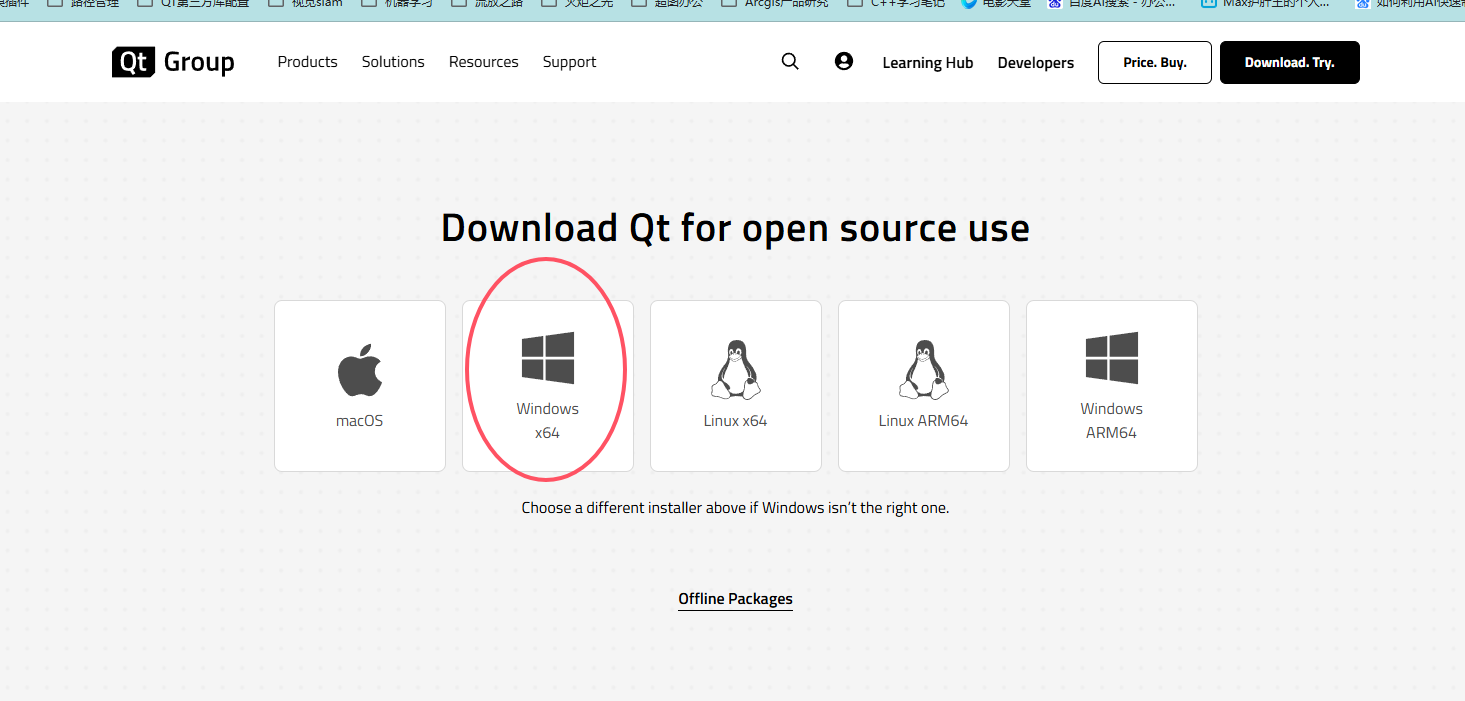This screenshot has height=701, width=1465.
Task: Open the Resources menu
Action: click(x=484, y=62)
